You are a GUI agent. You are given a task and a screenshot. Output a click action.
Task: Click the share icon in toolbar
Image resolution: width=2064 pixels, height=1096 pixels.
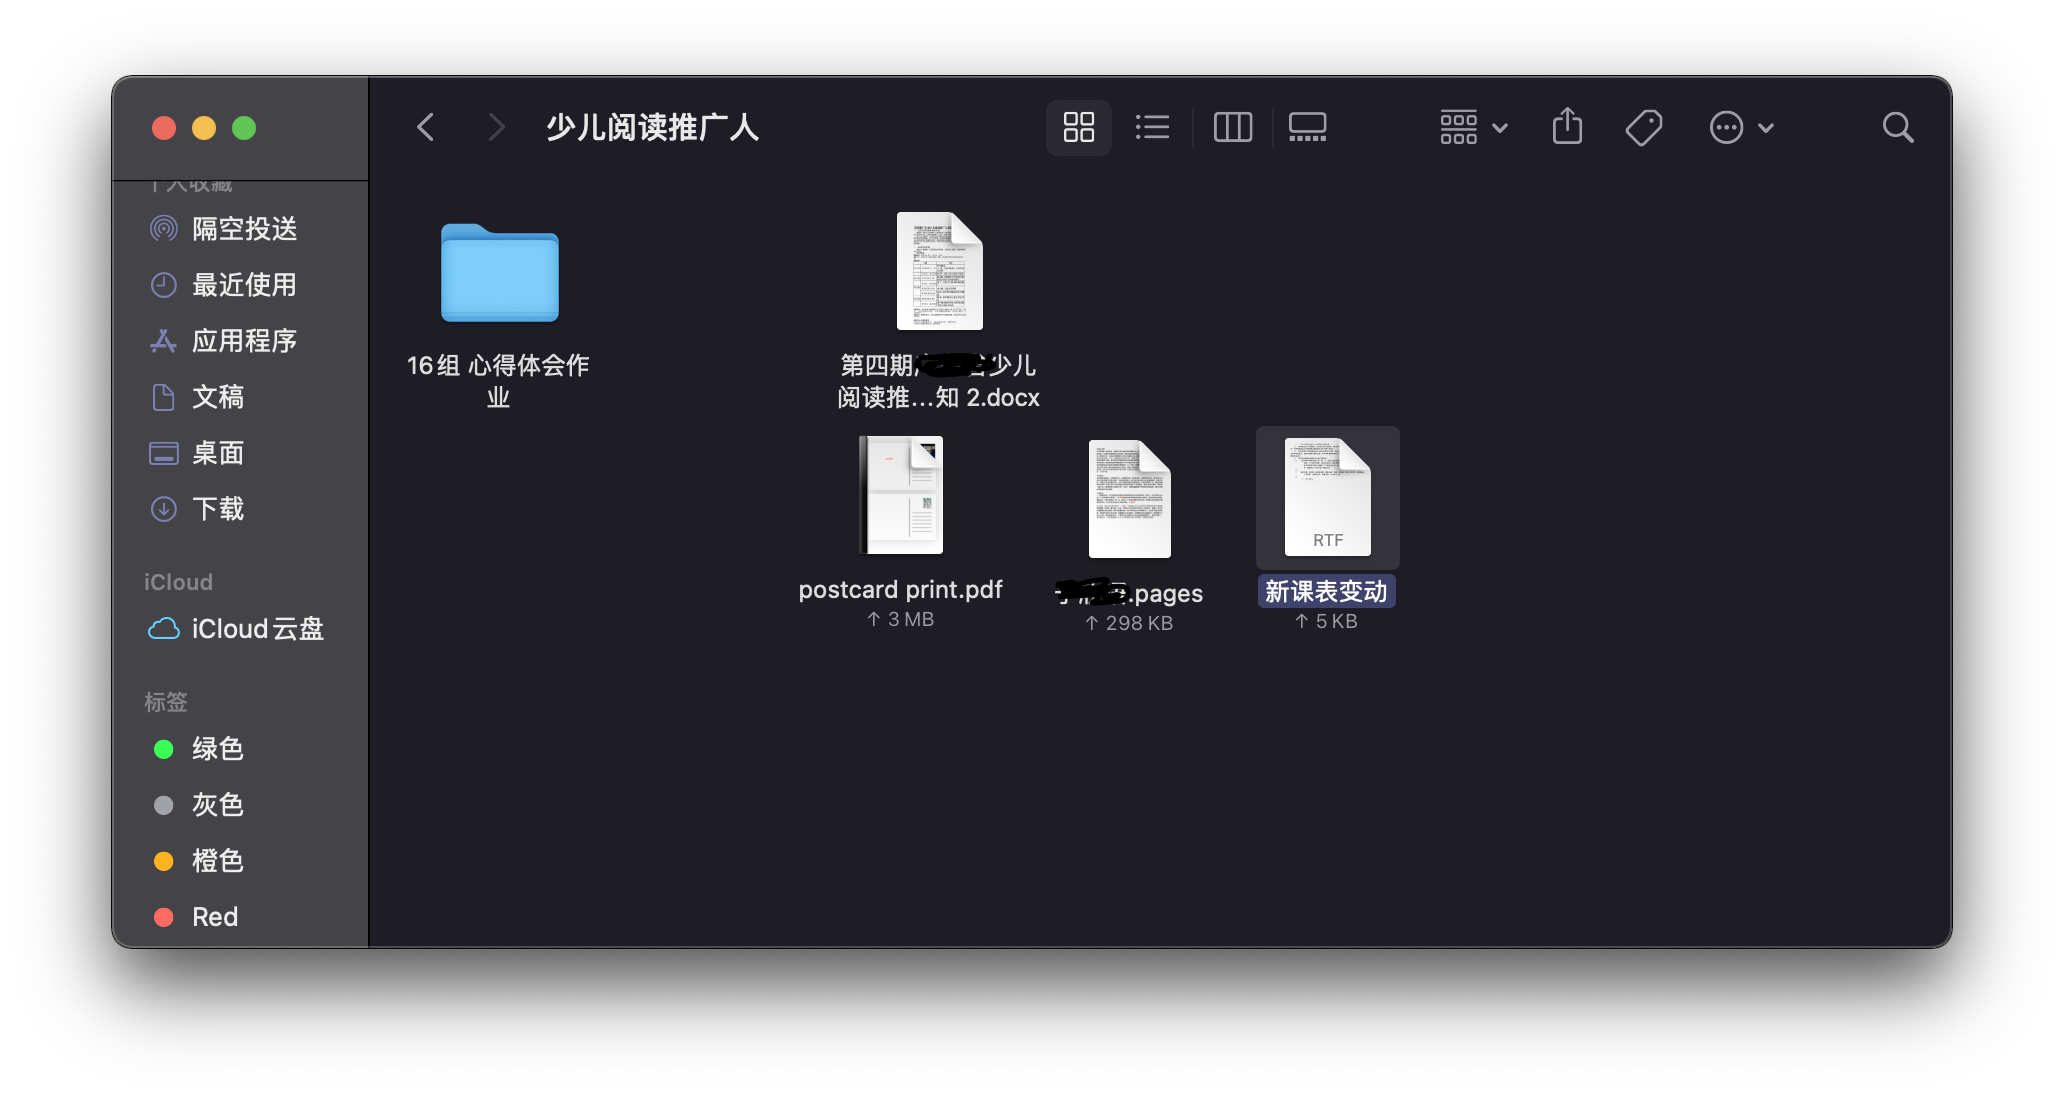click(1567, 127)
